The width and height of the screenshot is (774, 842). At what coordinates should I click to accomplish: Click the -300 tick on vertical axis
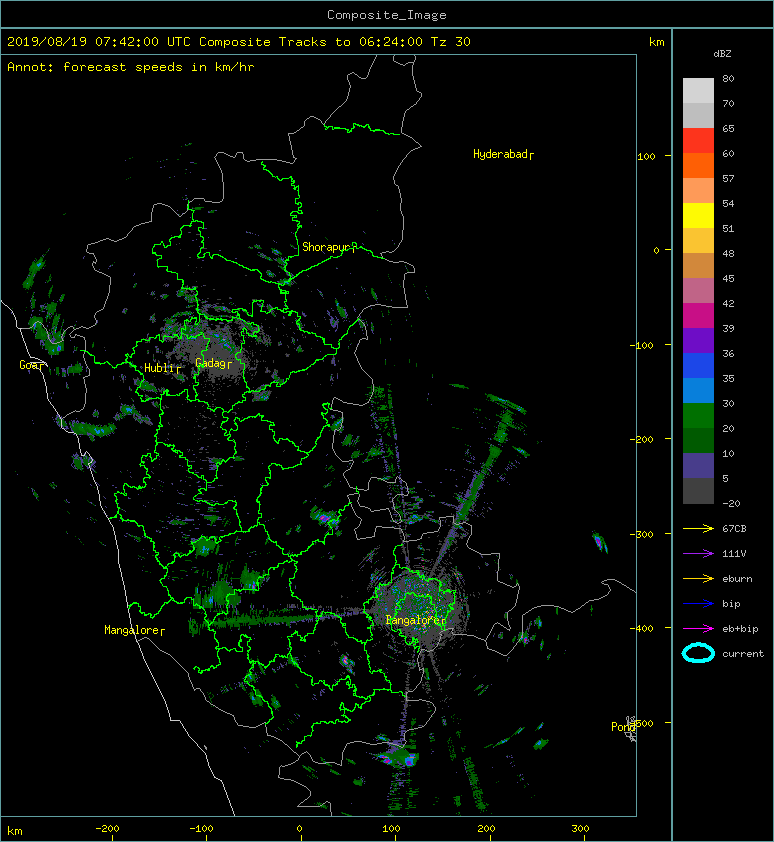(x=641, y=534)
